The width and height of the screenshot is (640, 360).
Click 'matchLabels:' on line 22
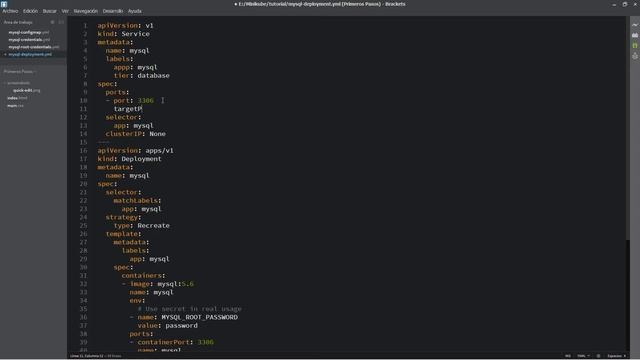click(x=138, y=200)
